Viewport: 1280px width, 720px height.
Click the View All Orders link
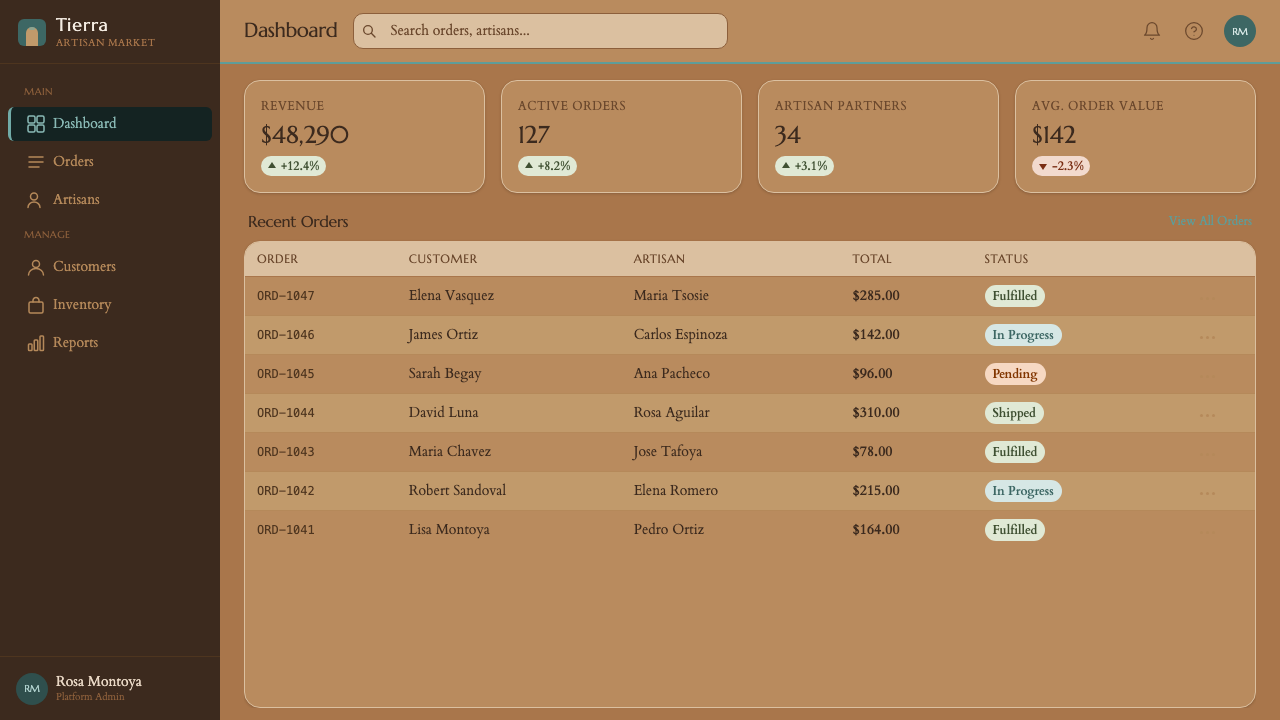pos(1210,221)
